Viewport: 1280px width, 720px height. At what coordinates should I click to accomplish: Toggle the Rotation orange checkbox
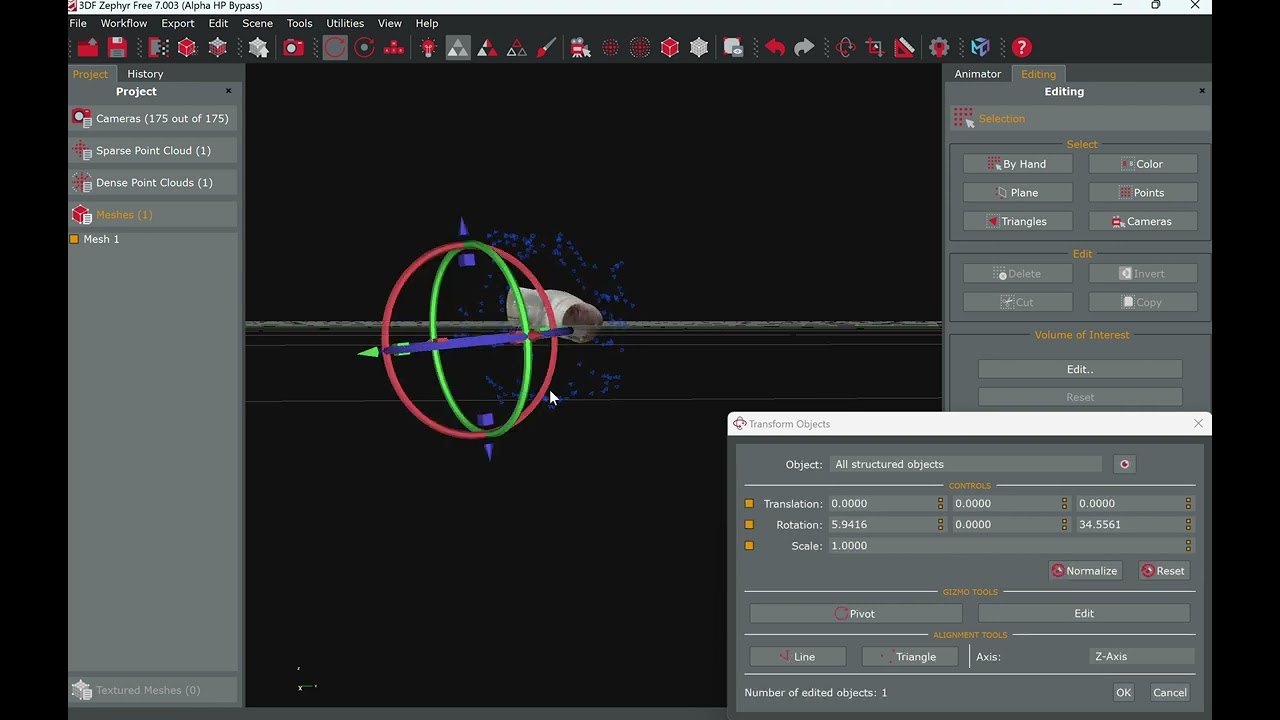[749, 525]
